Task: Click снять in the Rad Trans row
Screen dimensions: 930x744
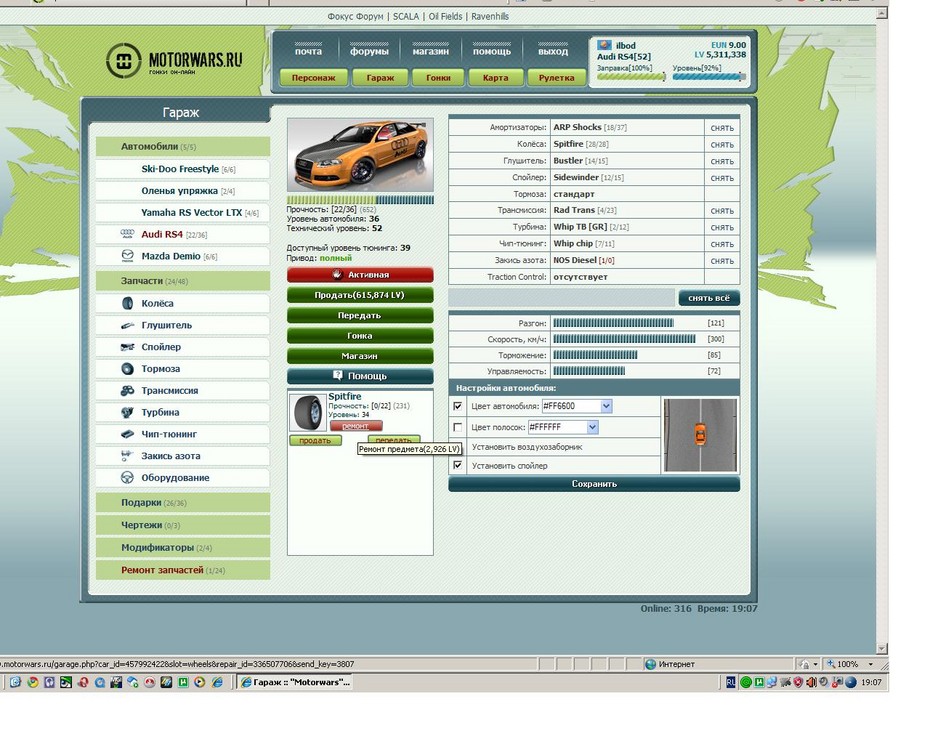Action: coord(722,211)
